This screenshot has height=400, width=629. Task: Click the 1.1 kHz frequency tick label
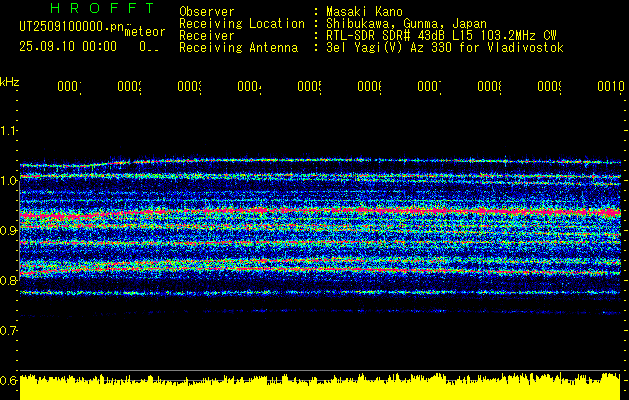(9, 130)
